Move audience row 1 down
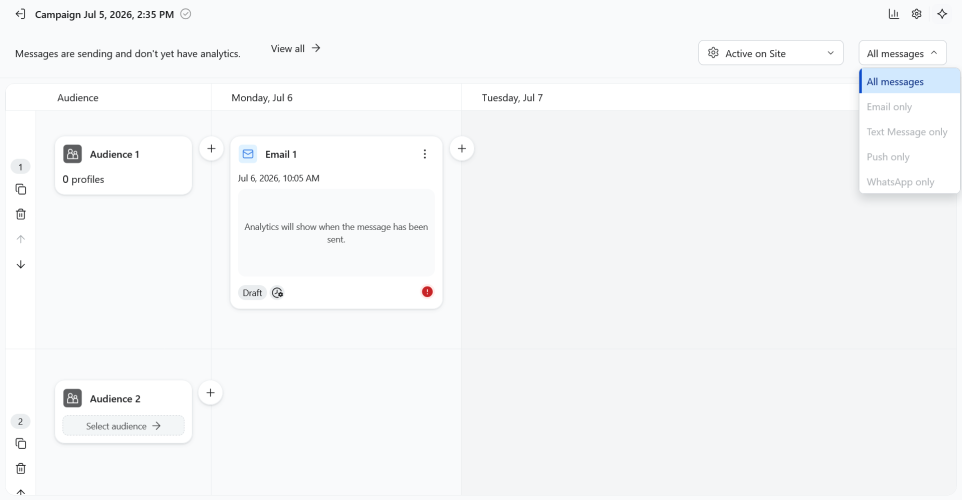This screenshot has width=962, height=500. pyautogui.click(x=20, y=264)
